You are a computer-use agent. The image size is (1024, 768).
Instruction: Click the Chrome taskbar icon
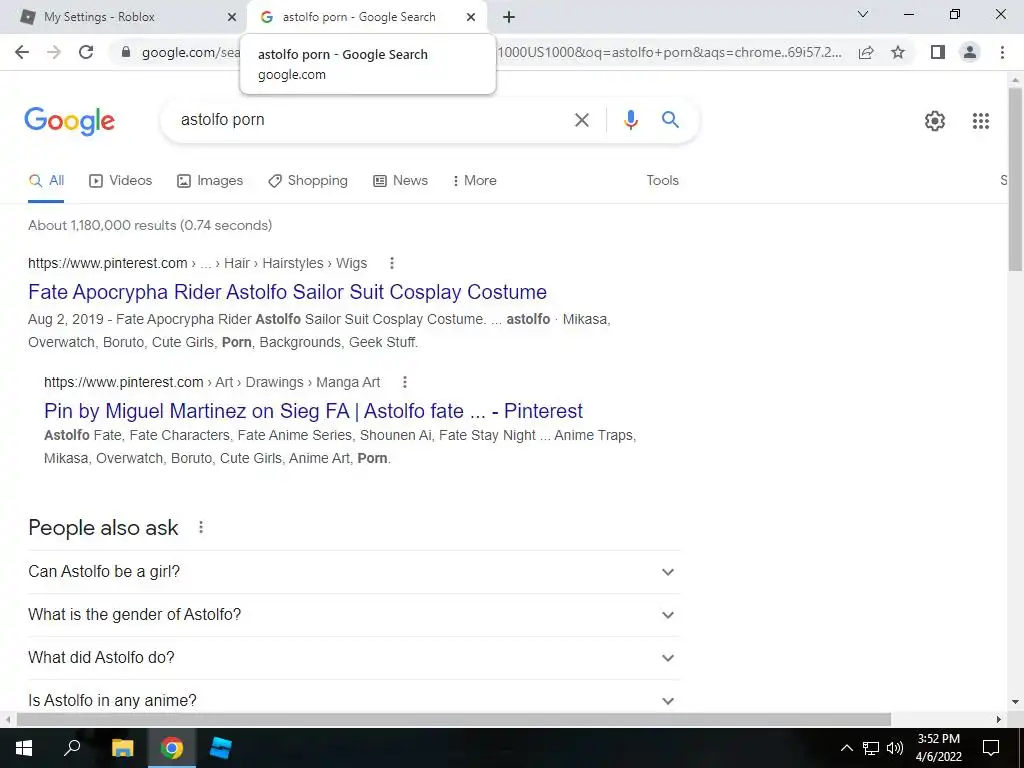coord(172,748)
